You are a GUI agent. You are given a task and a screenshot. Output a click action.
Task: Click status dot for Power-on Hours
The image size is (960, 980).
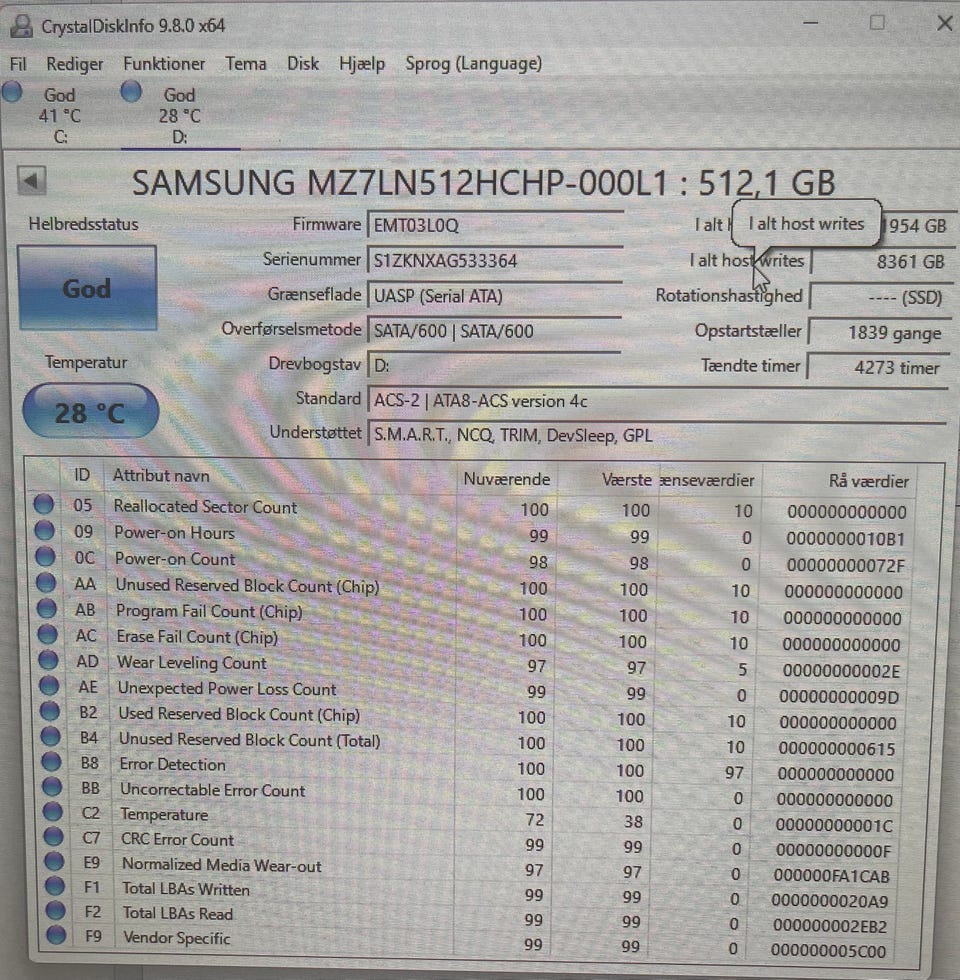point(44,531)
